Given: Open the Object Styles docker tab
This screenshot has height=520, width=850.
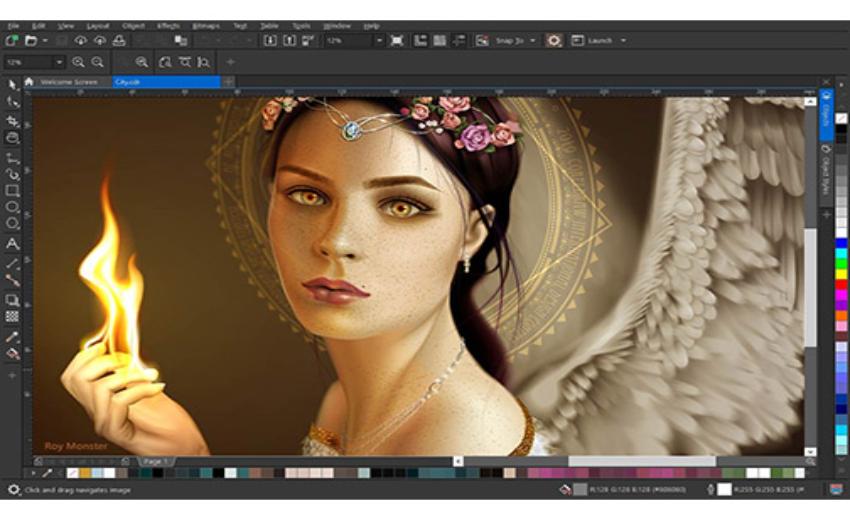Looking at the screenshot, I should (826, 173).
